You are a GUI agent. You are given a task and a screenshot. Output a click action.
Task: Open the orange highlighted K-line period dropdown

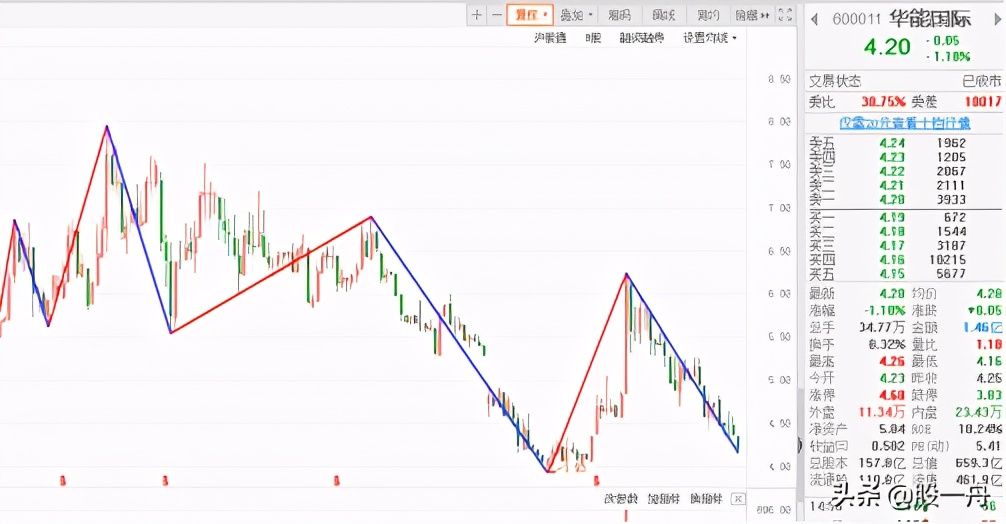530,15
